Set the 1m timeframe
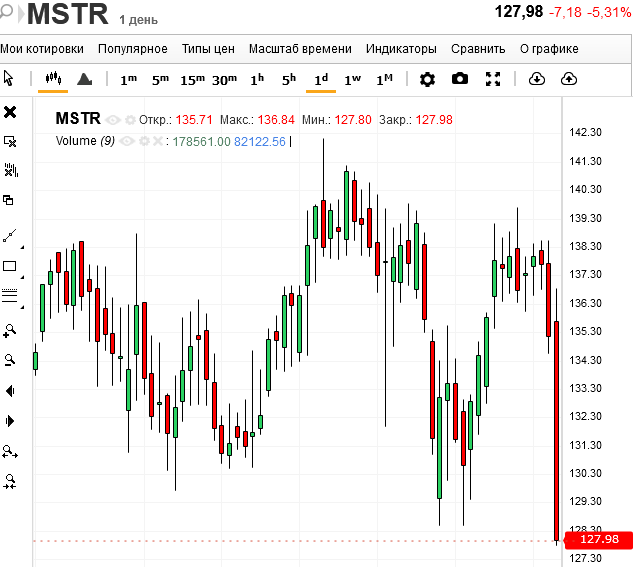Screen dimensions: 633x567 click(x=128, y=80)
